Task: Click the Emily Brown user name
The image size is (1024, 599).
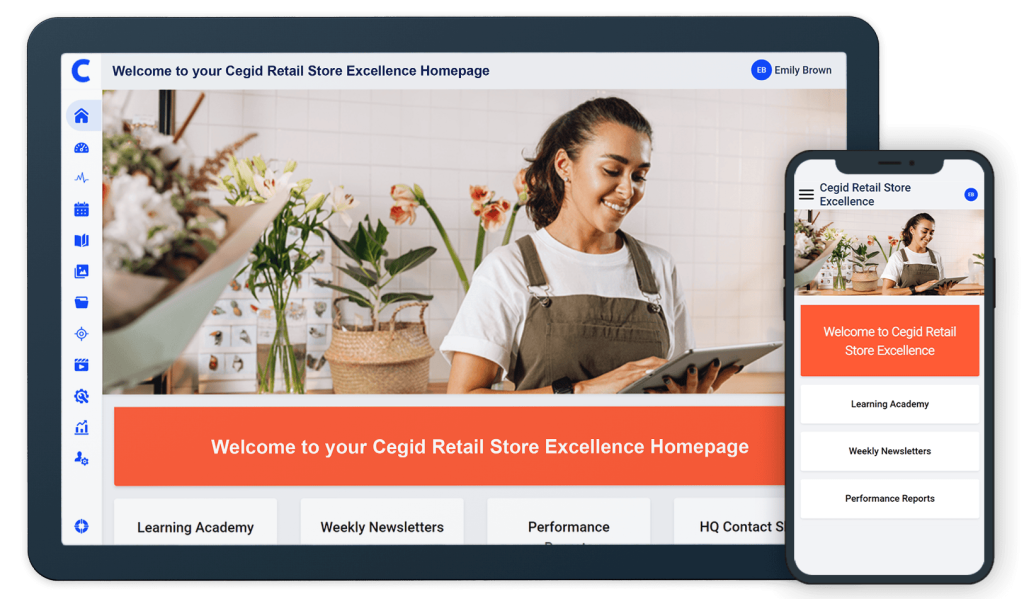Action: pos(803,70)
